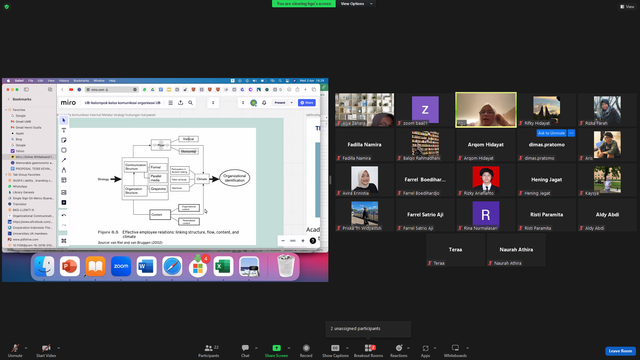This screenshot has width=640, height=360.
Task: Click the Miro search magnifier icon
Action: pyautogui.click(x=190, y=103)
